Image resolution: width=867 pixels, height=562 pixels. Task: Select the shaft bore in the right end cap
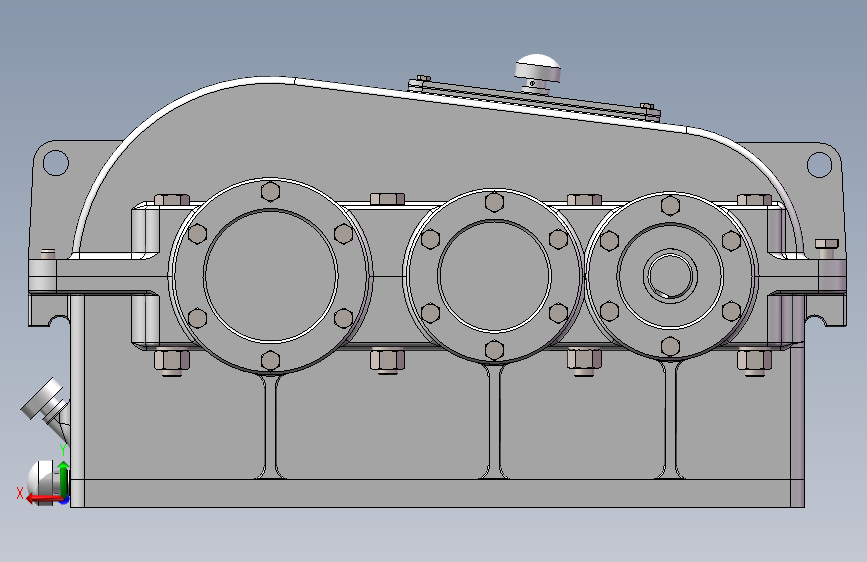[670, 275]
